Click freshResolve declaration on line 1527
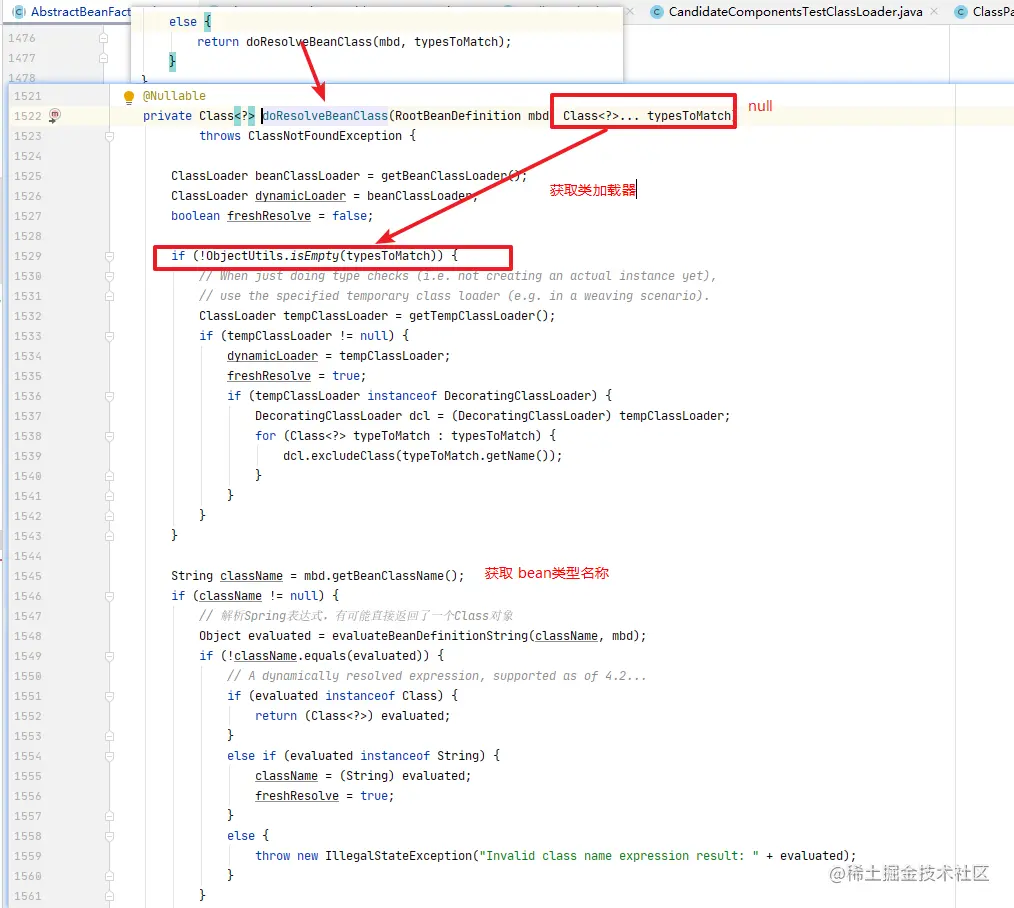Image resolution: width=1014 pixels, height=908 pixels. (269, 216)
